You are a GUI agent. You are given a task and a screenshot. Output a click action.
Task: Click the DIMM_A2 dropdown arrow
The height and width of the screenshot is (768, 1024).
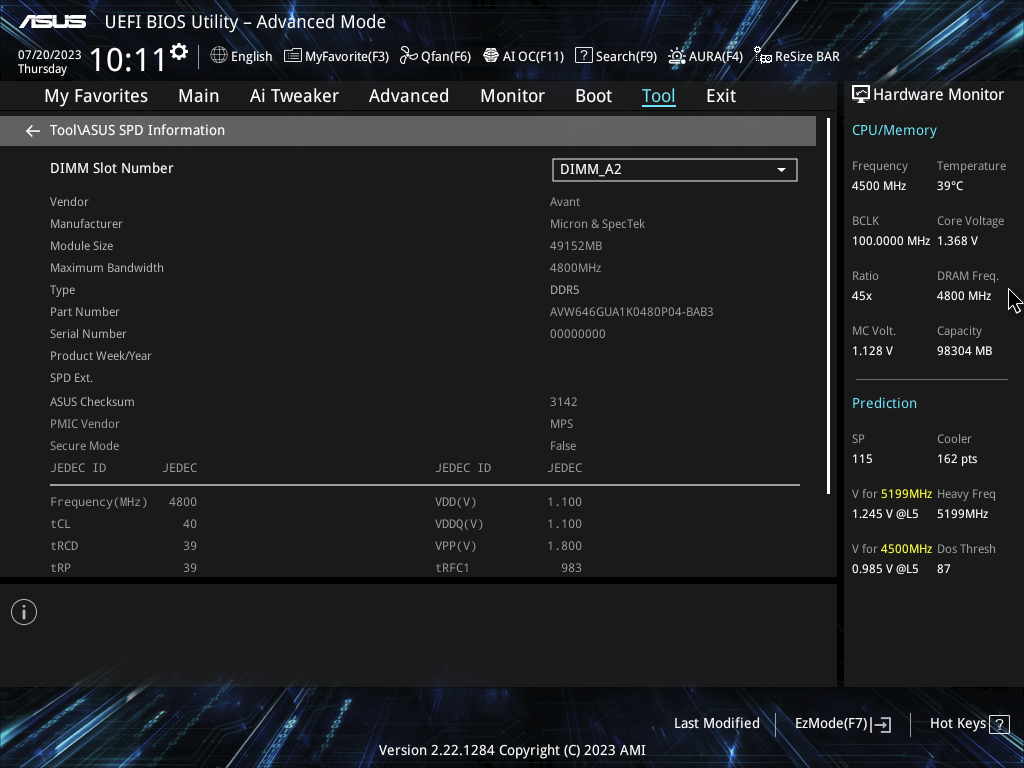[x=781, y=170]
